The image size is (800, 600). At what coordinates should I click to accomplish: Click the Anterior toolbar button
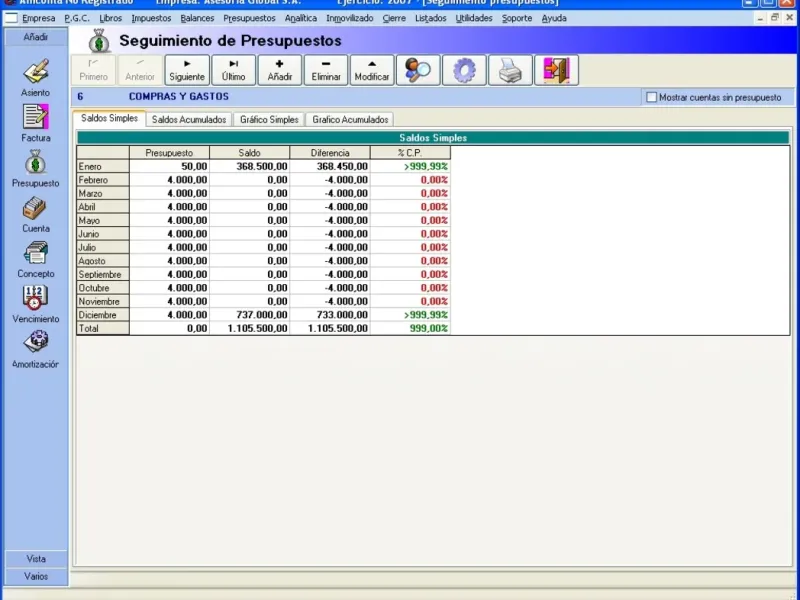click(x=140, y=70)
